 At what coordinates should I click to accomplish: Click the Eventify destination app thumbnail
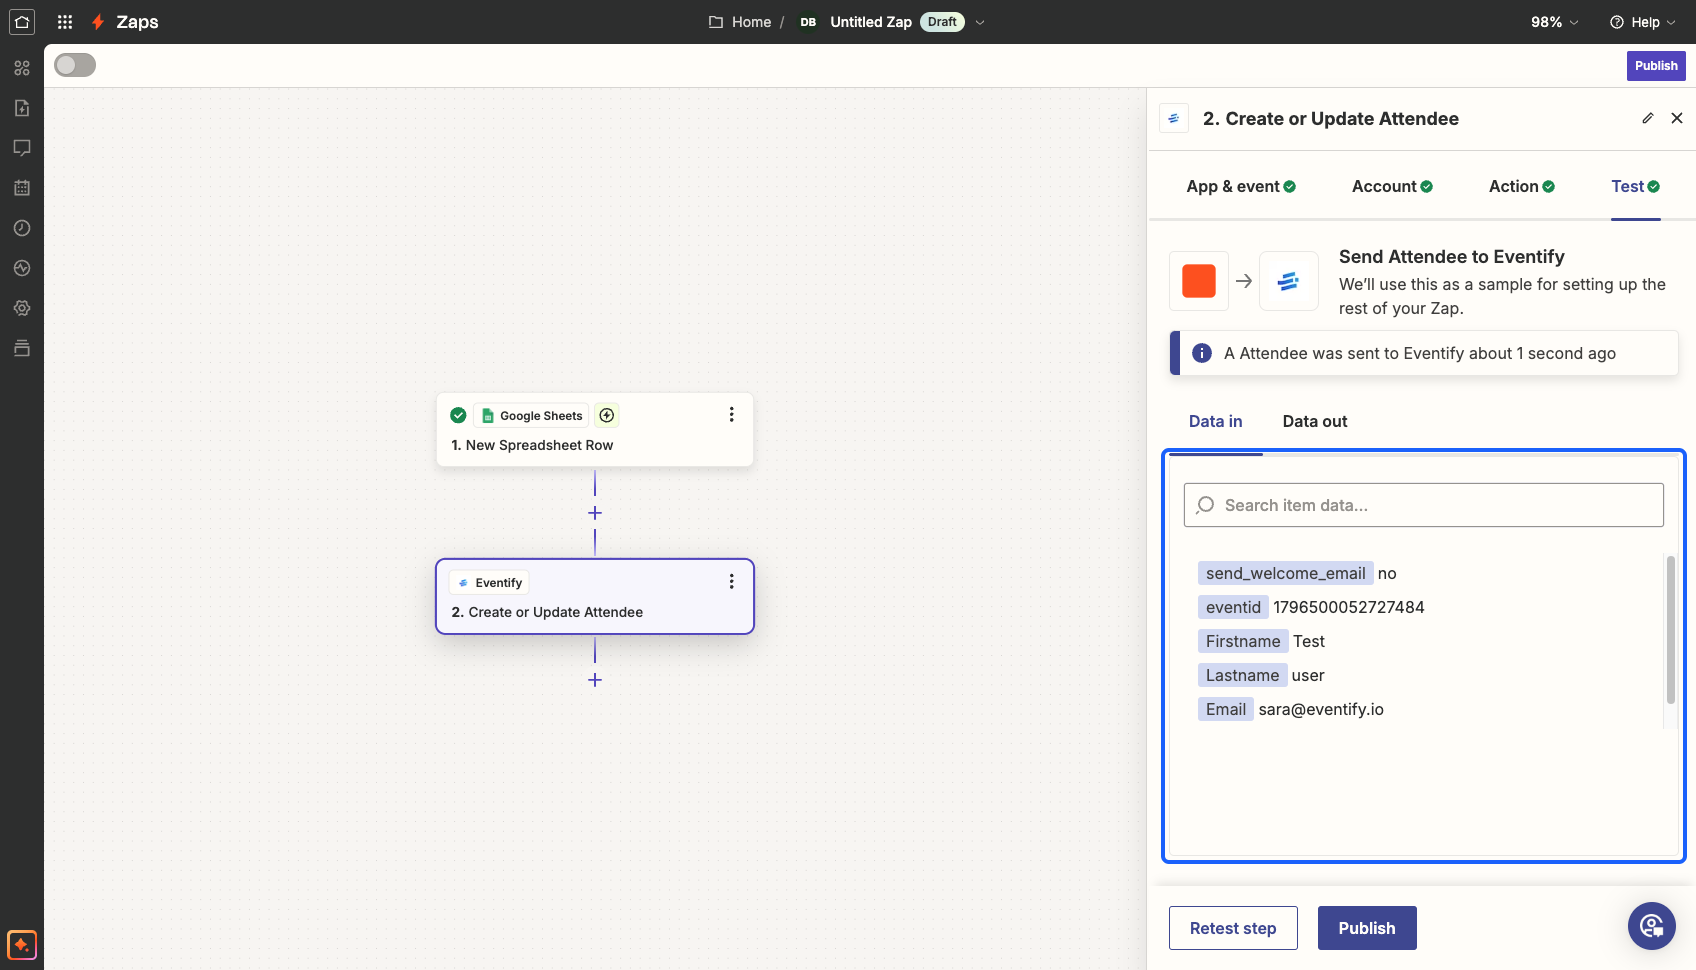click(1288, 281)
